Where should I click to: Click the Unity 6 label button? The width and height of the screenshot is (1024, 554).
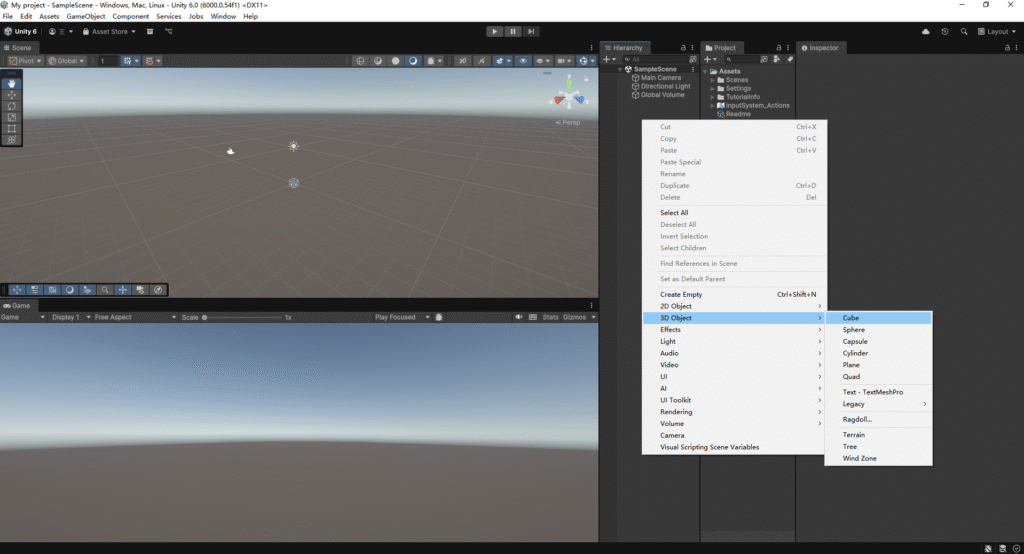point(21,31)
